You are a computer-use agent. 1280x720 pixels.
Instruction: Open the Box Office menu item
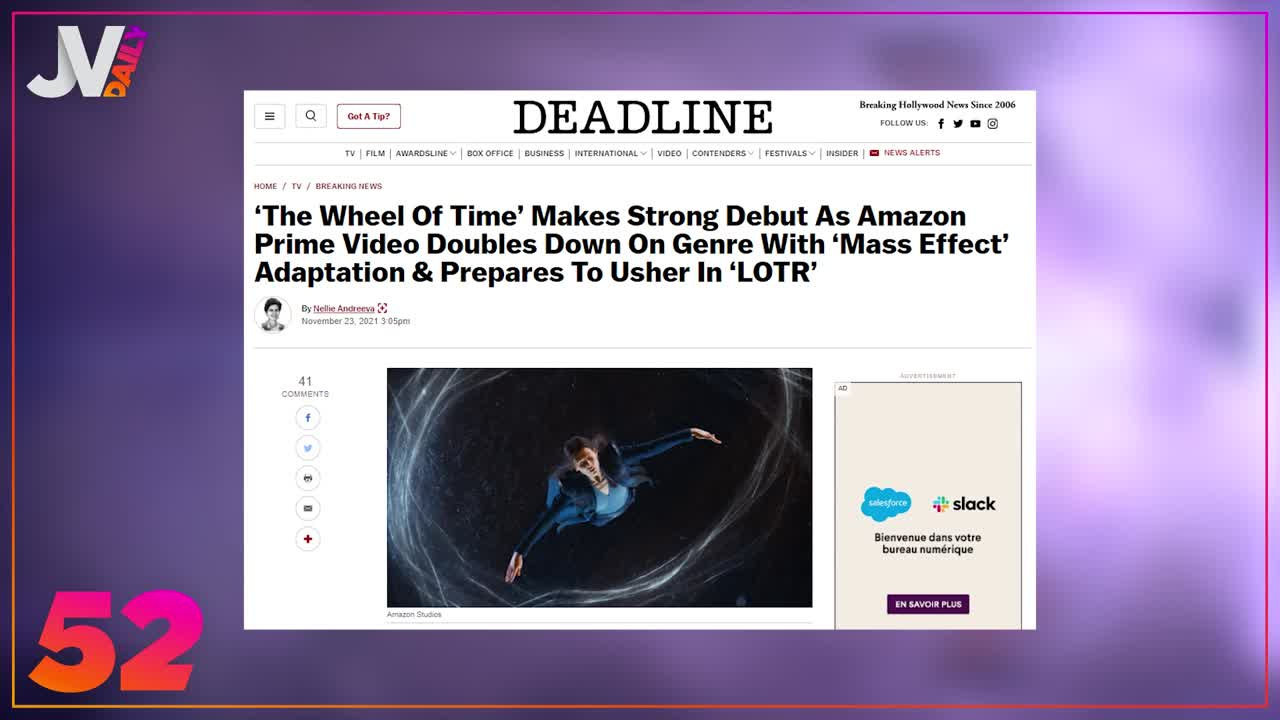click(x=490, y=154)
